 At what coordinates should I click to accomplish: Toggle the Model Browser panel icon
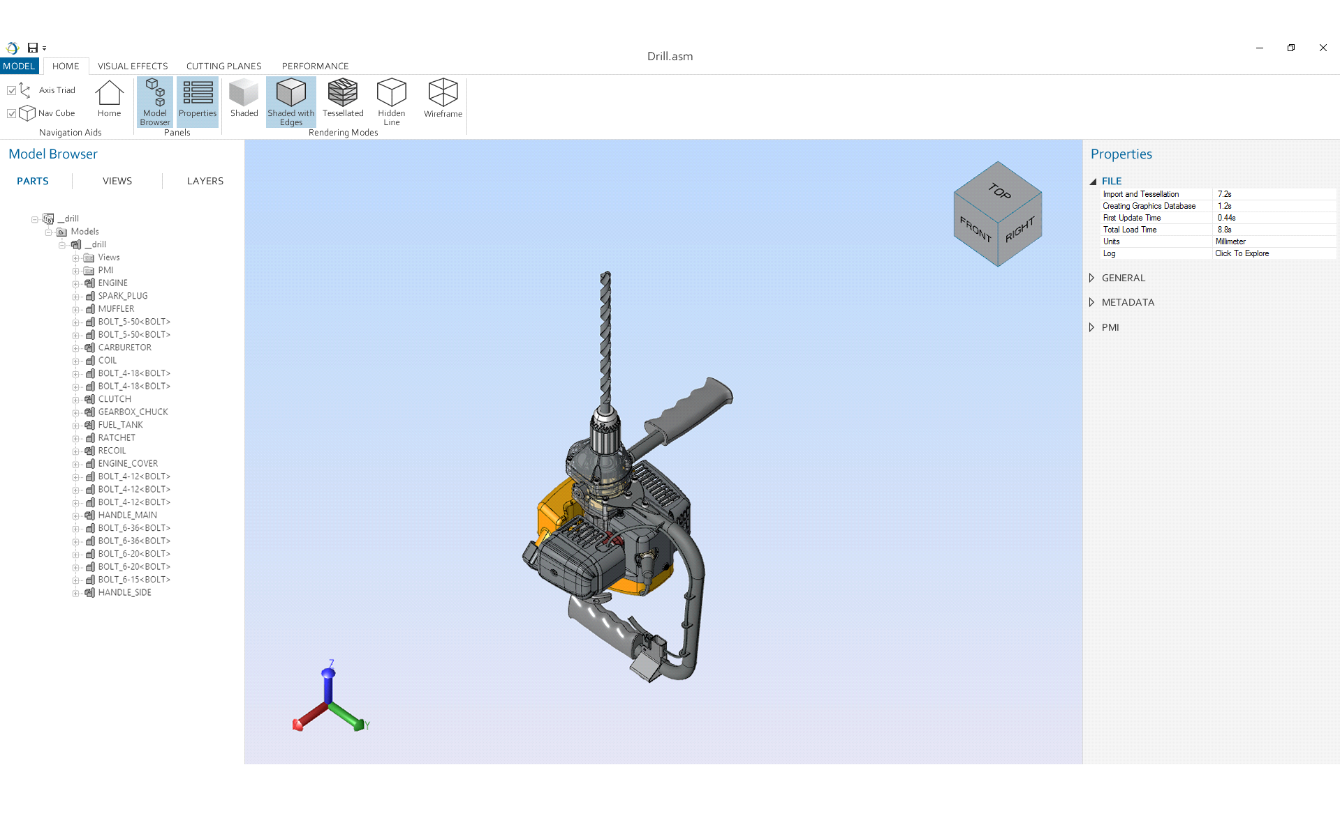coord(155,95)
